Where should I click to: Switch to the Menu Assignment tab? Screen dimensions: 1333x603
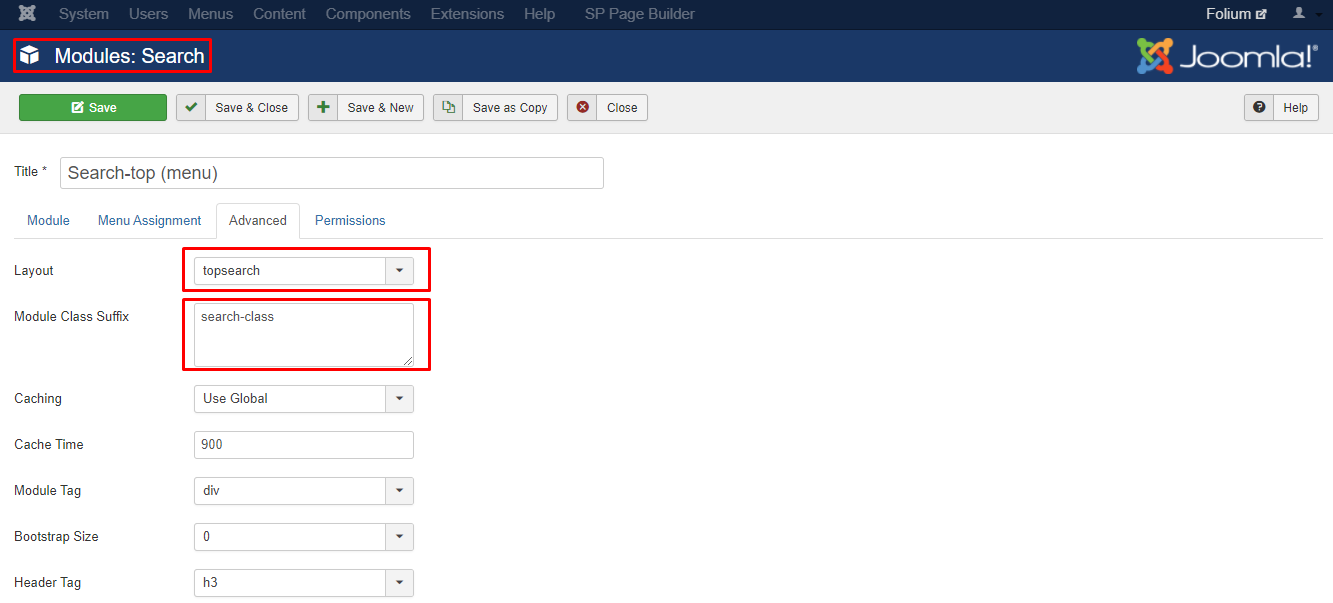coord(150,220)
